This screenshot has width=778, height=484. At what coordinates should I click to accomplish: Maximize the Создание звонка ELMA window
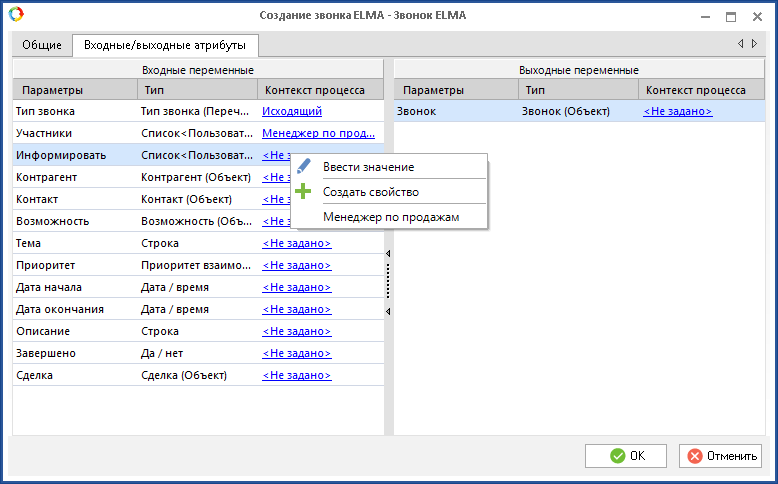point(731,16)
